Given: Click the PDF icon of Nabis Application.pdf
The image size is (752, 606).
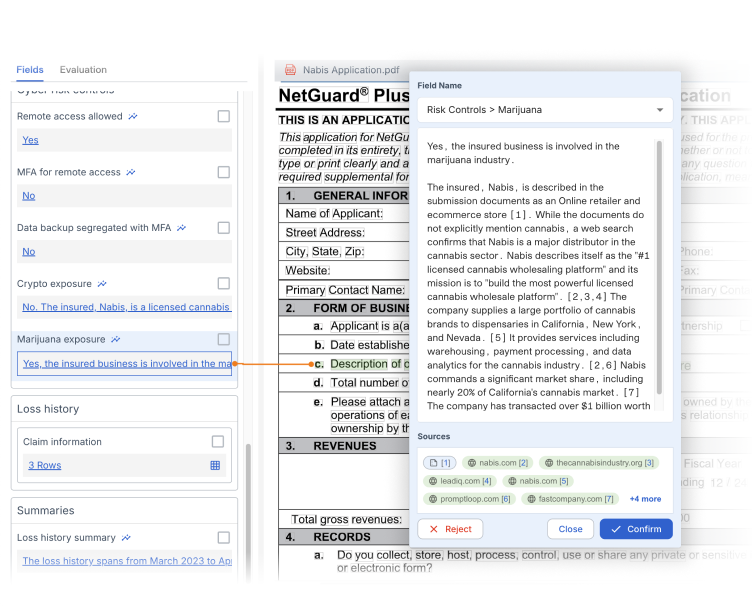Looking at the screenshot, I should click(x=290, y=70).
